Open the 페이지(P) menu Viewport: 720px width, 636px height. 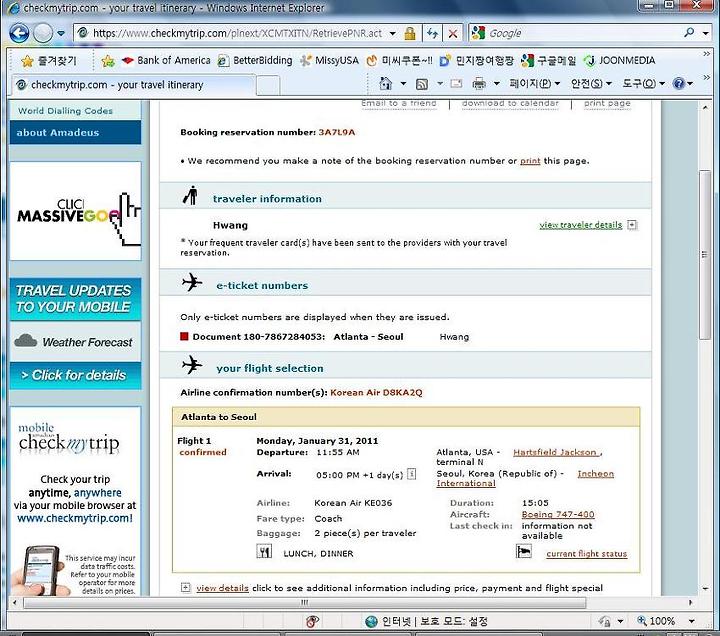coord(534,84)
